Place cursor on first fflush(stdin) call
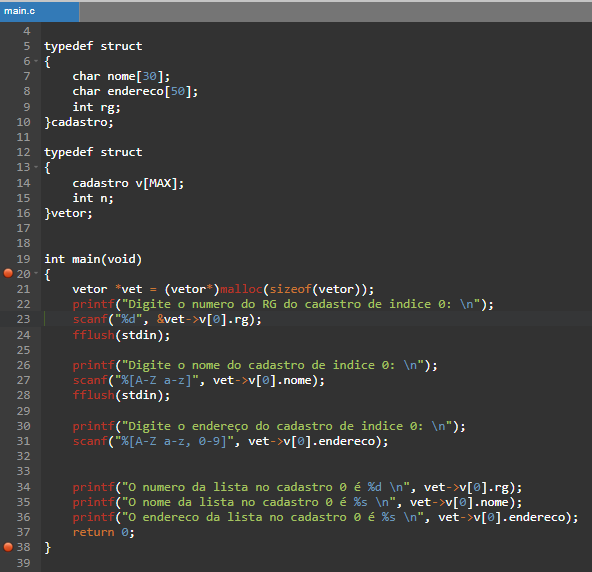 [121, 335]
